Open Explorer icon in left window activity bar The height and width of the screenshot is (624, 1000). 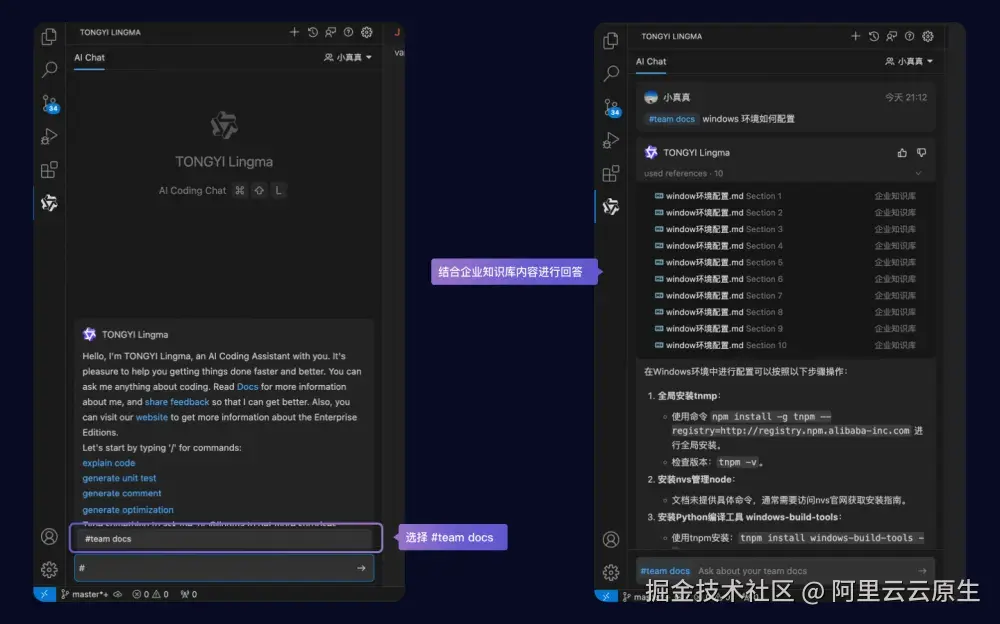tap(49, 36)
